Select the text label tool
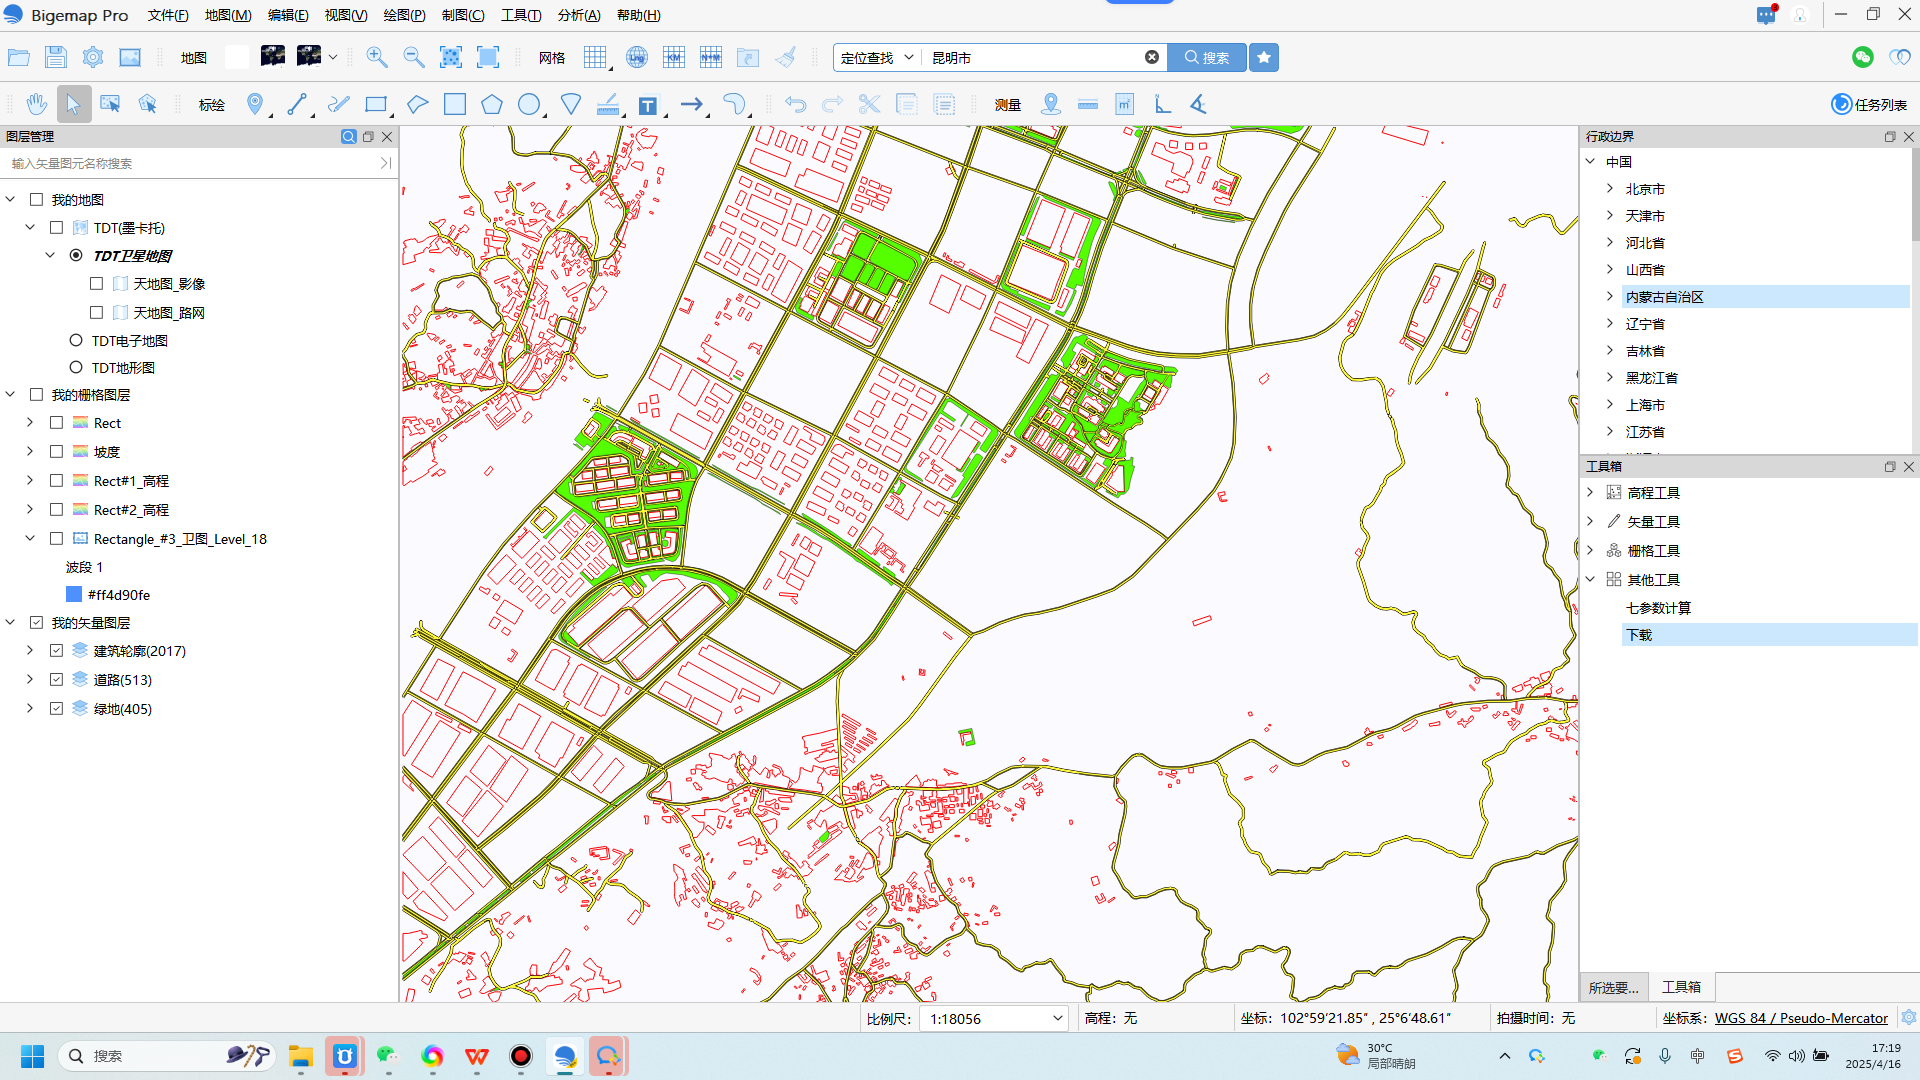Viewport: 1920px width, 1080px height. [x=648, y=105]
